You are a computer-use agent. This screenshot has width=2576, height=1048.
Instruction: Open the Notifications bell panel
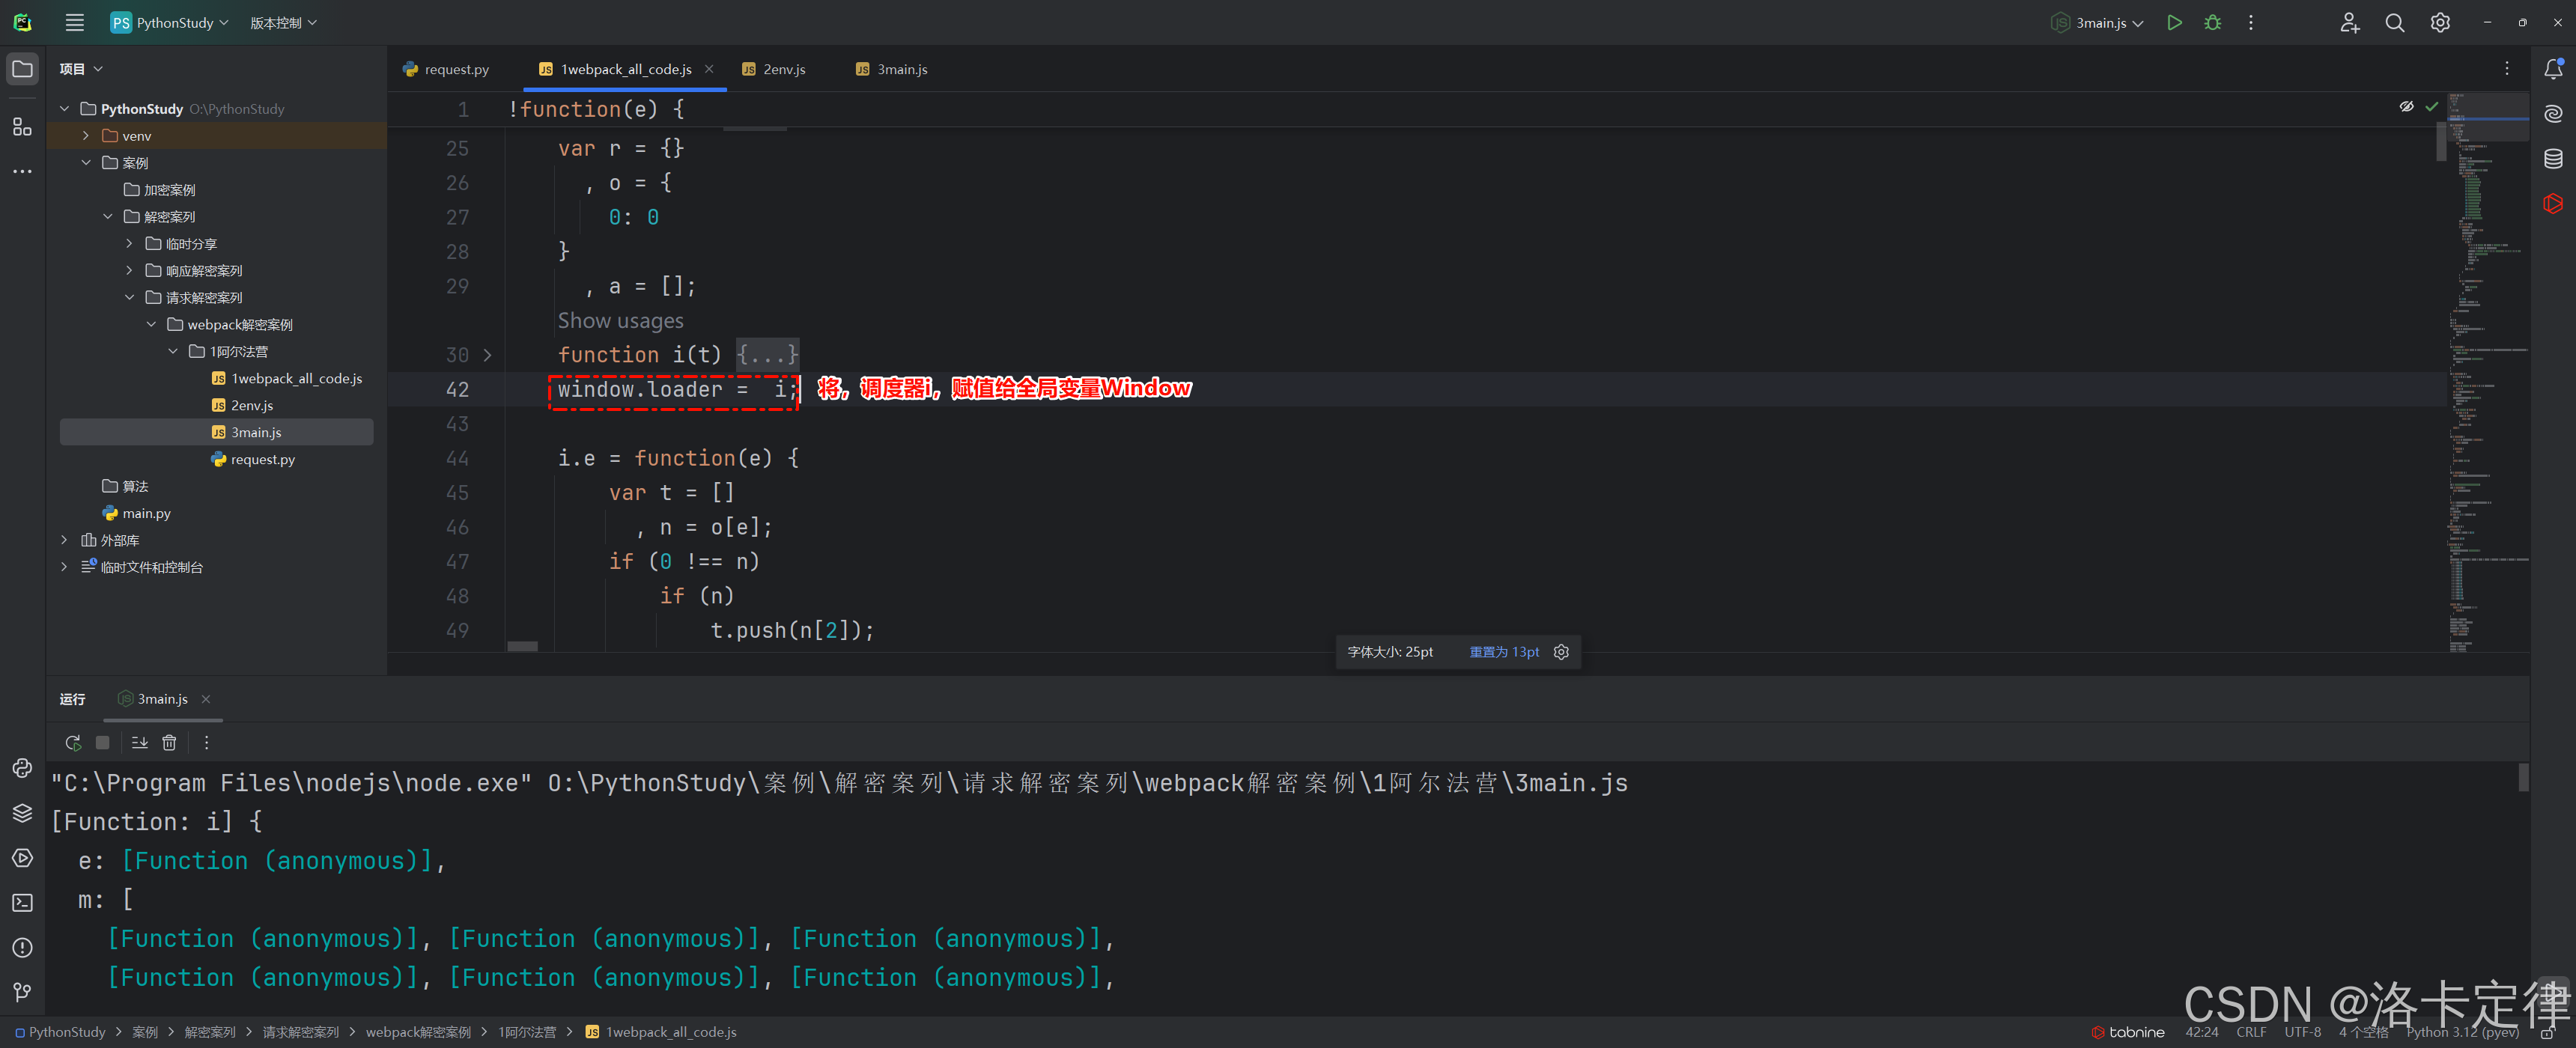tap(2552, 69)
